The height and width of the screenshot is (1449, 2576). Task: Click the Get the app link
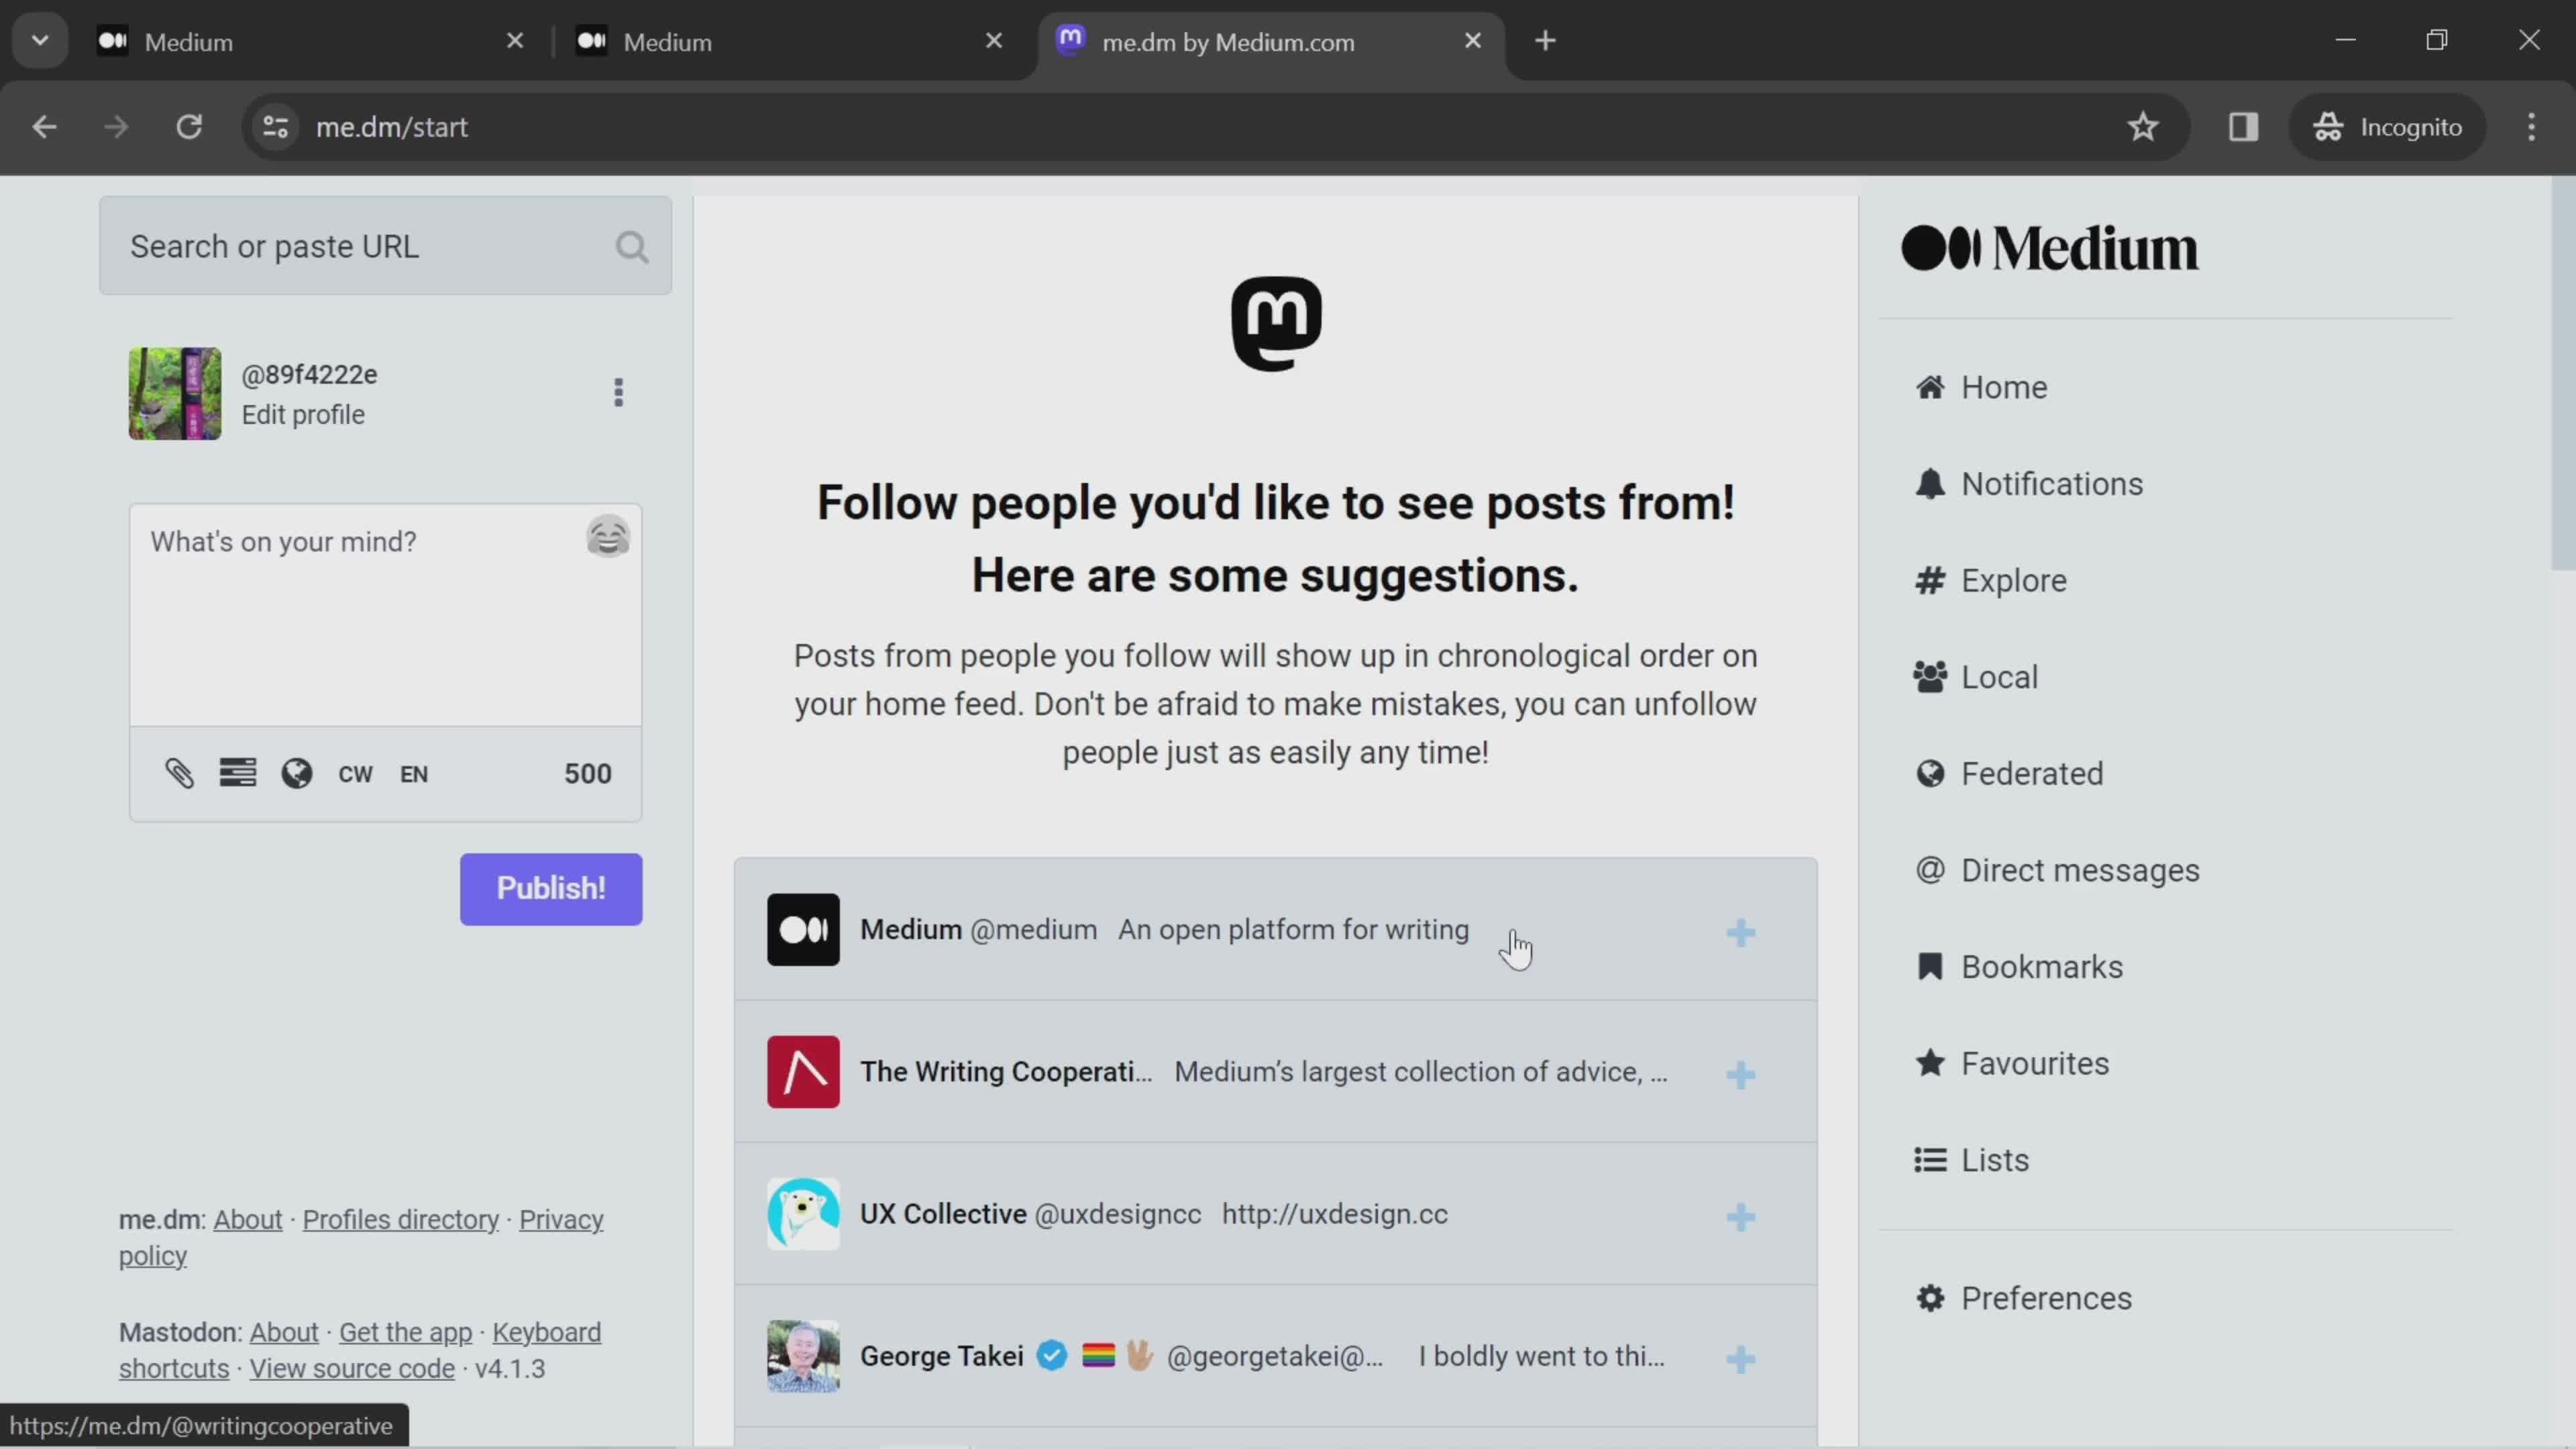(x=405, y=1332)
